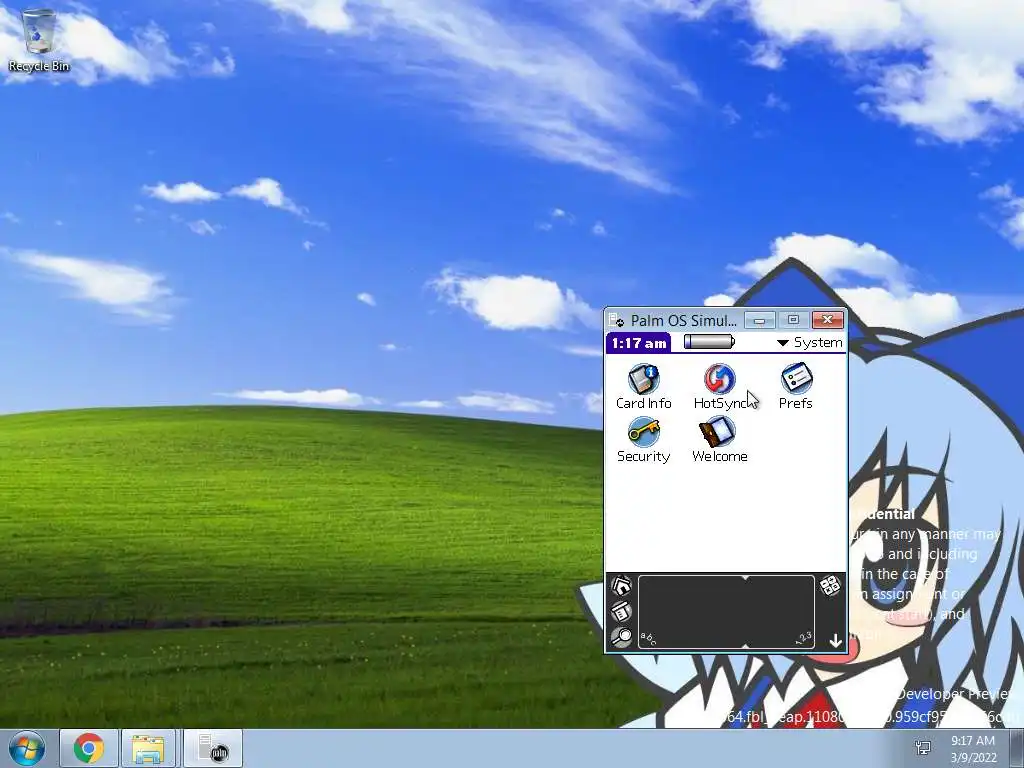Tap the Menu silkscreen icon
The height and width of the screenshot is (768, 1024).
point(621,611)
